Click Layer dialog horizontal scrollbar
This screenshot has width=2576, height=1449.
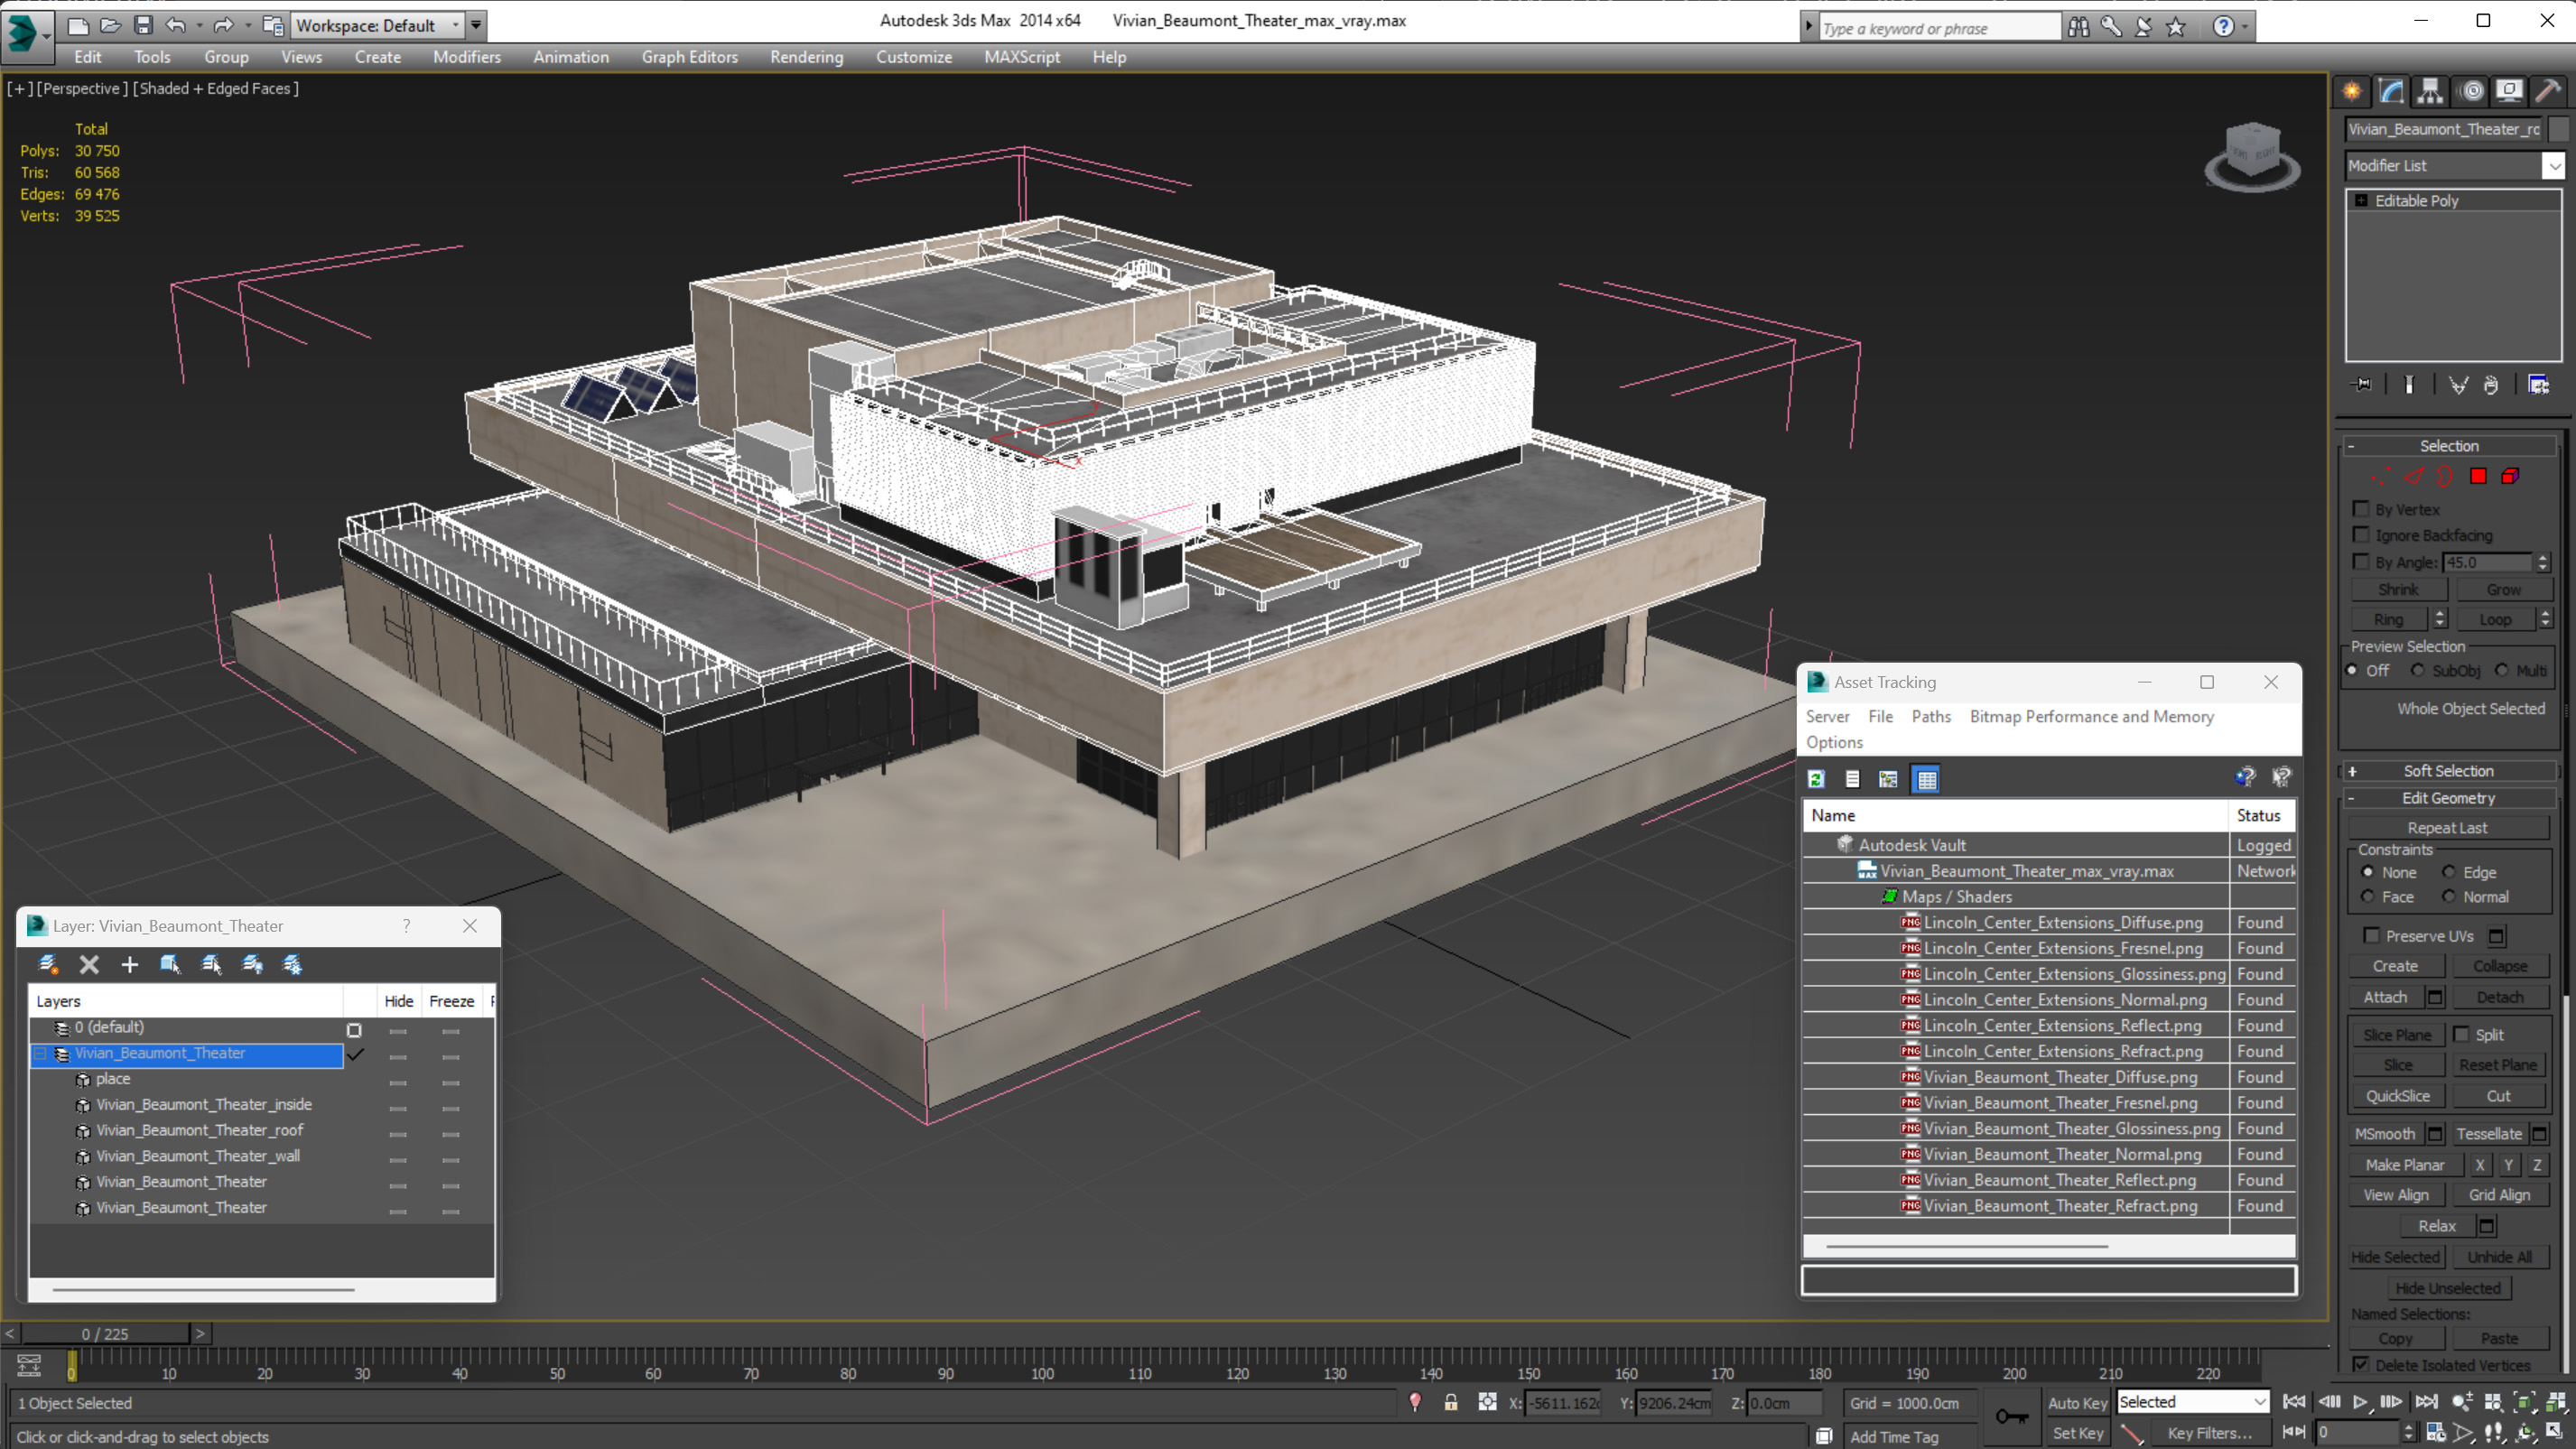(x=203, y=1289)
